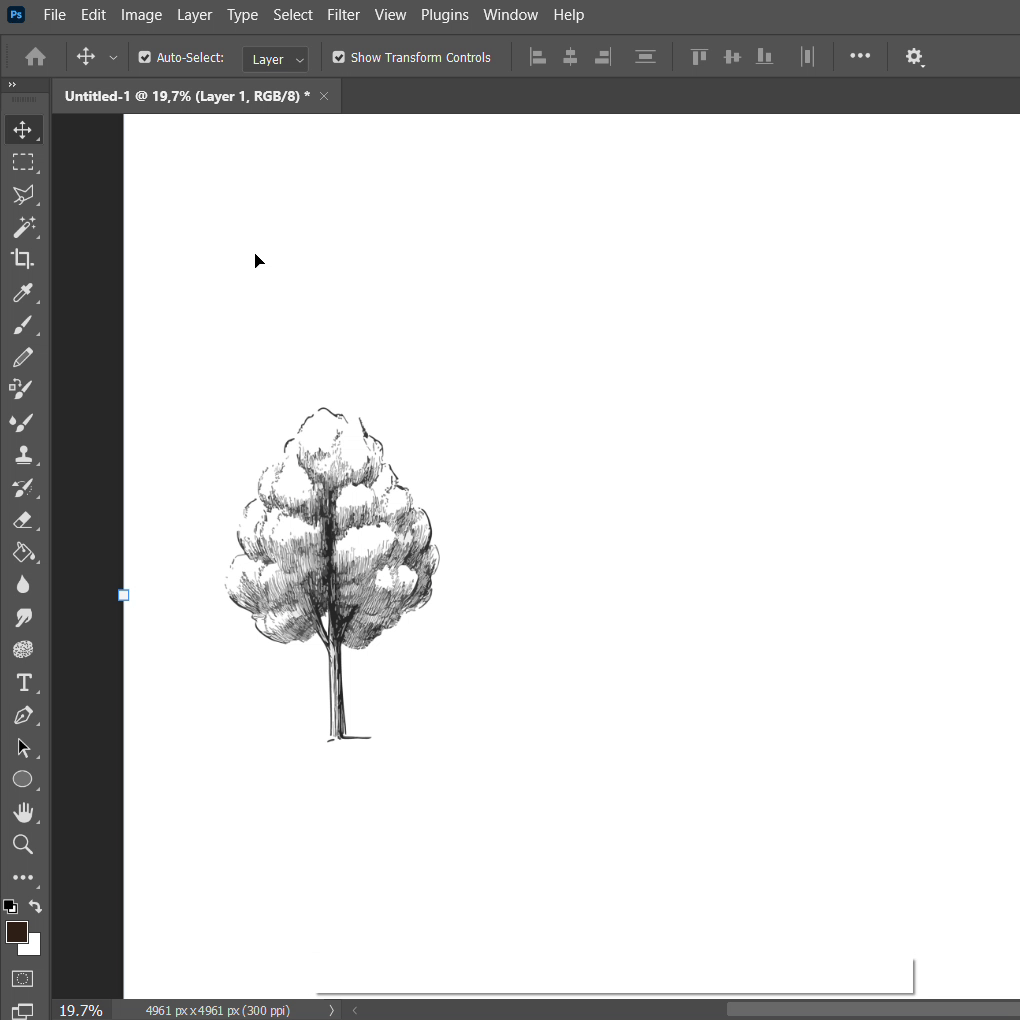The height and width of the screenshot is (1020, 1020).
Task: Select the Clone Stamp tool
Action: [22, 455]
